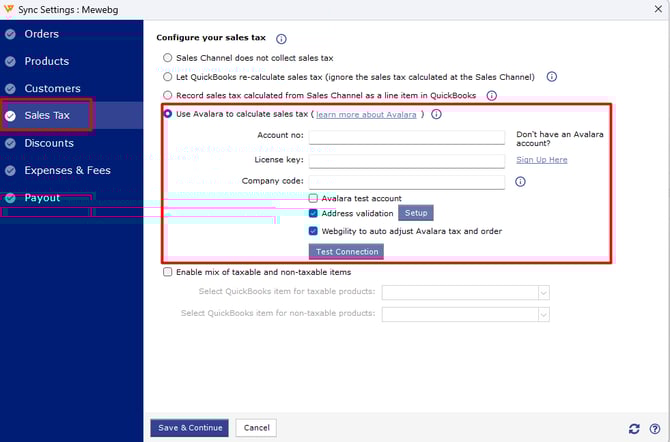Close the Sync Settings dialog
This screenshot has height=442, width=670.
coord(658,9)
